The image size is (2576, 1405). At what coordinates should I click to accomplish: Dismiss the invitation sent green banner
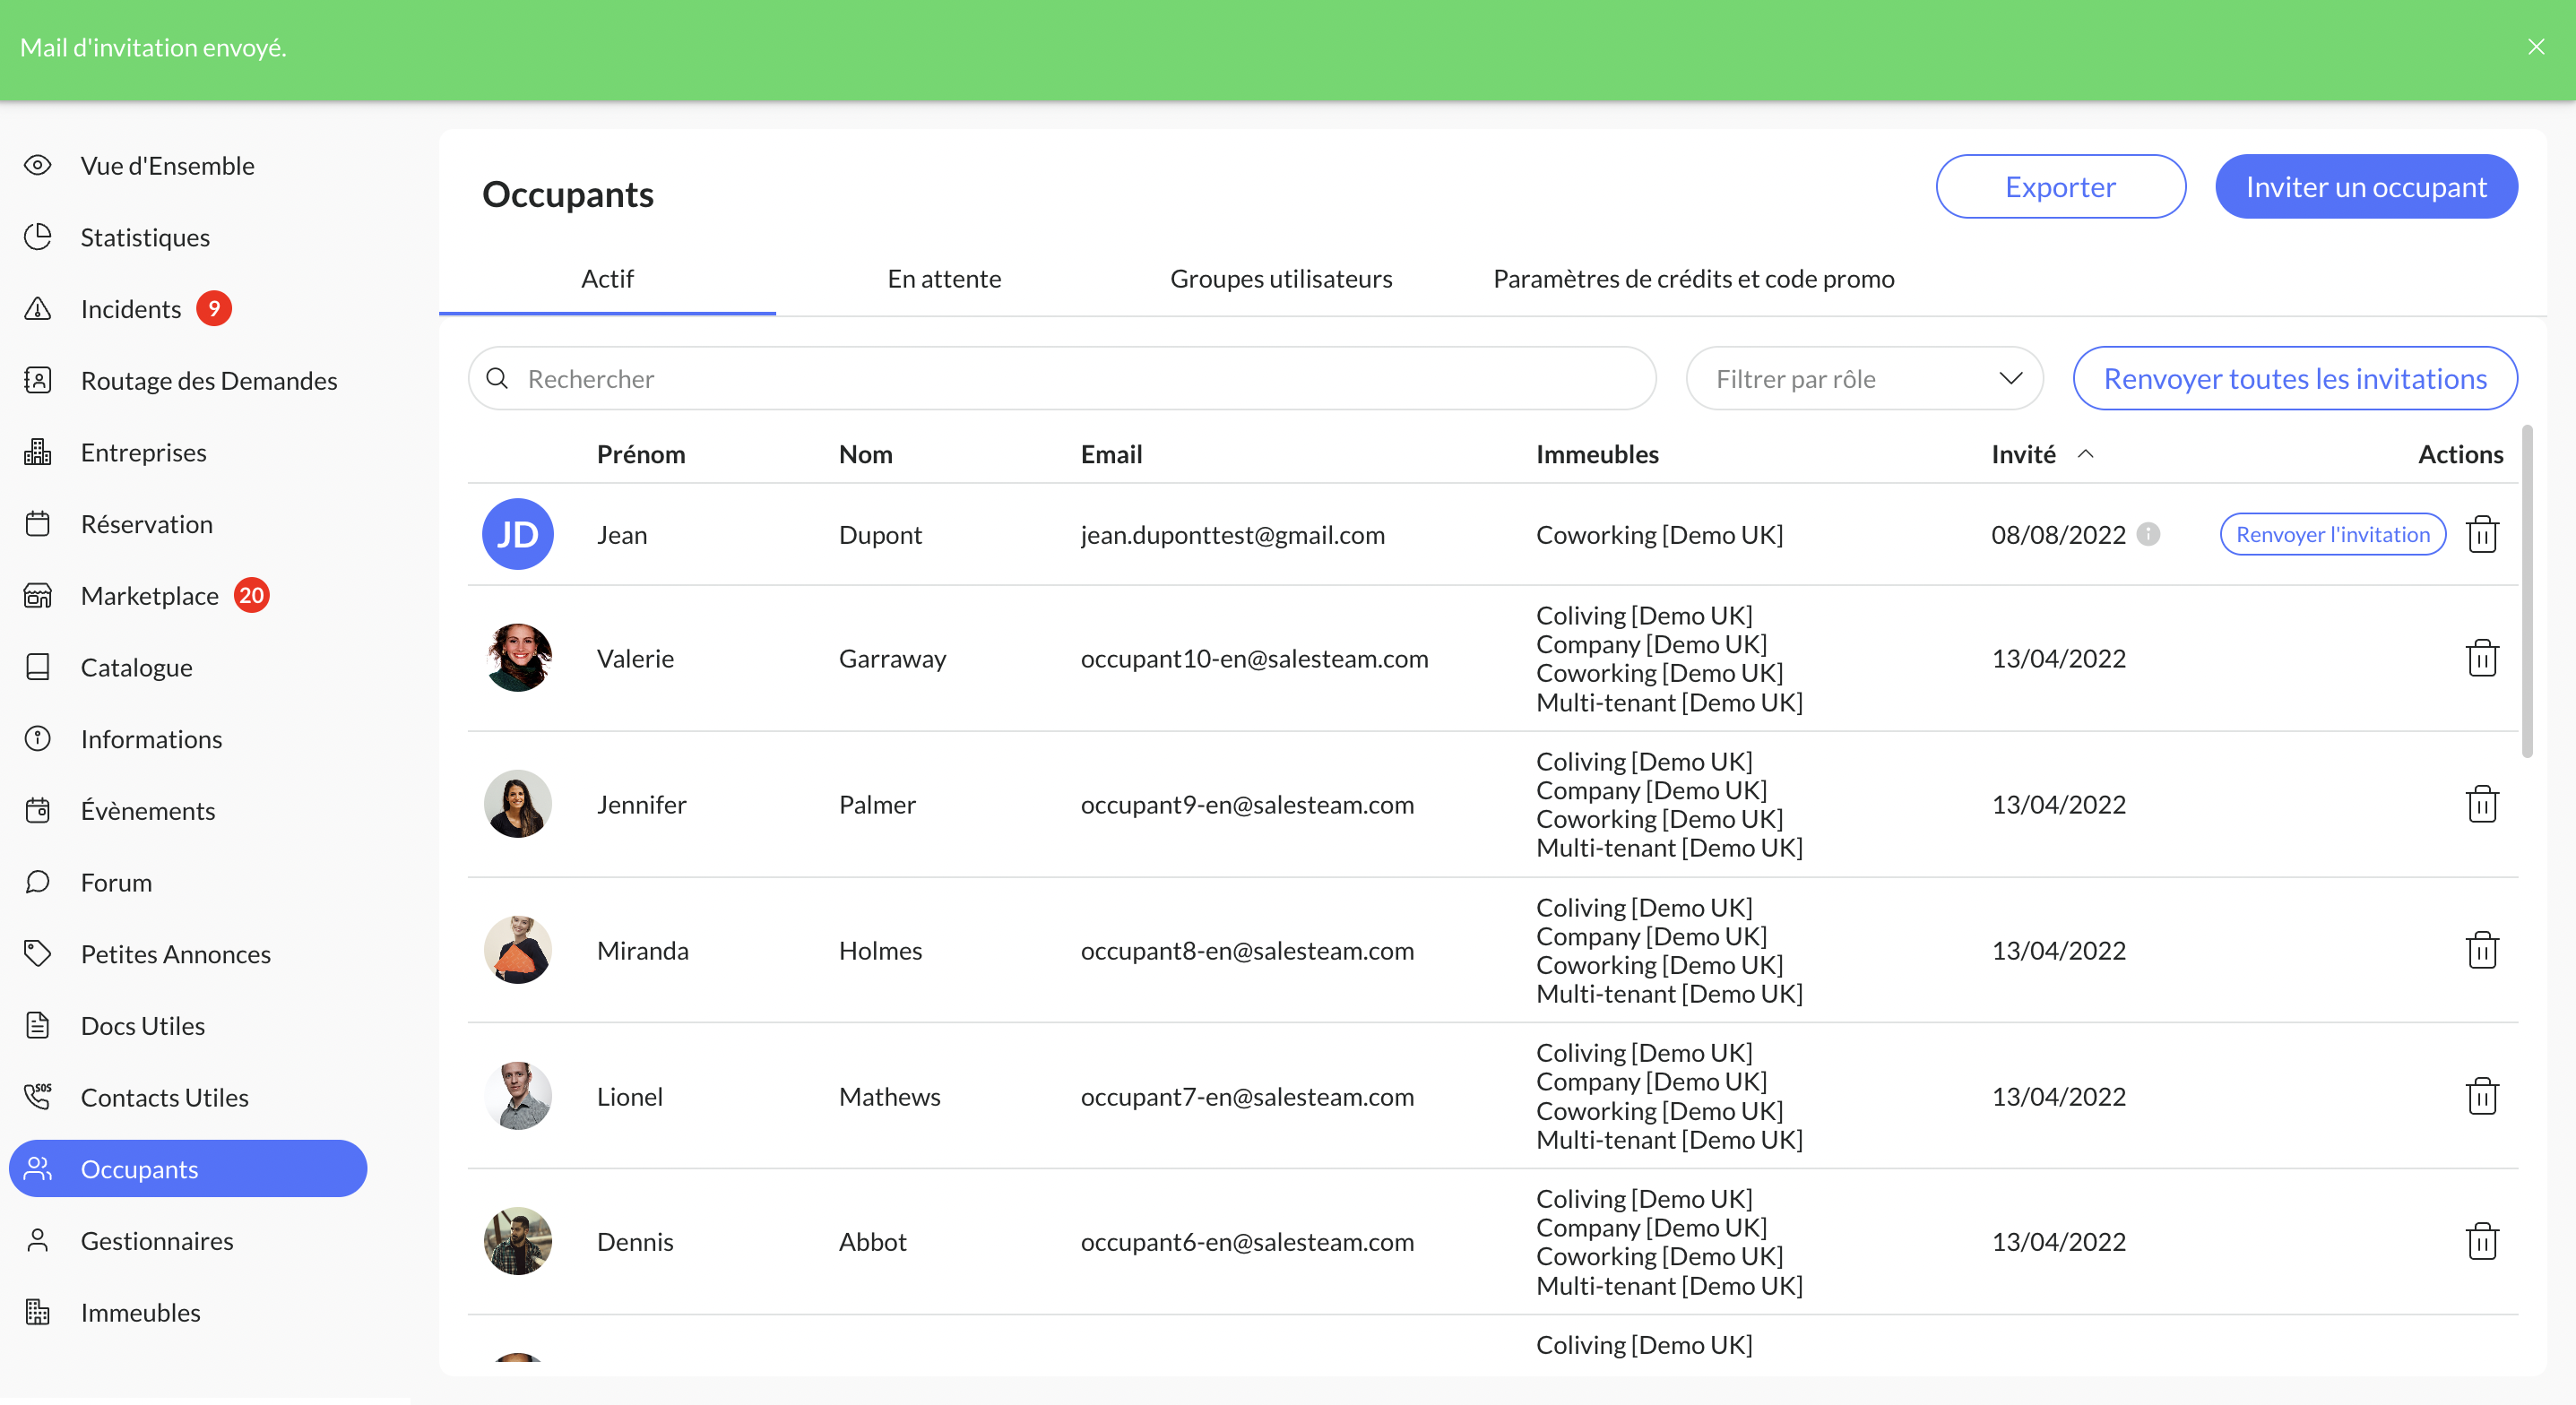coord(2536,47)
